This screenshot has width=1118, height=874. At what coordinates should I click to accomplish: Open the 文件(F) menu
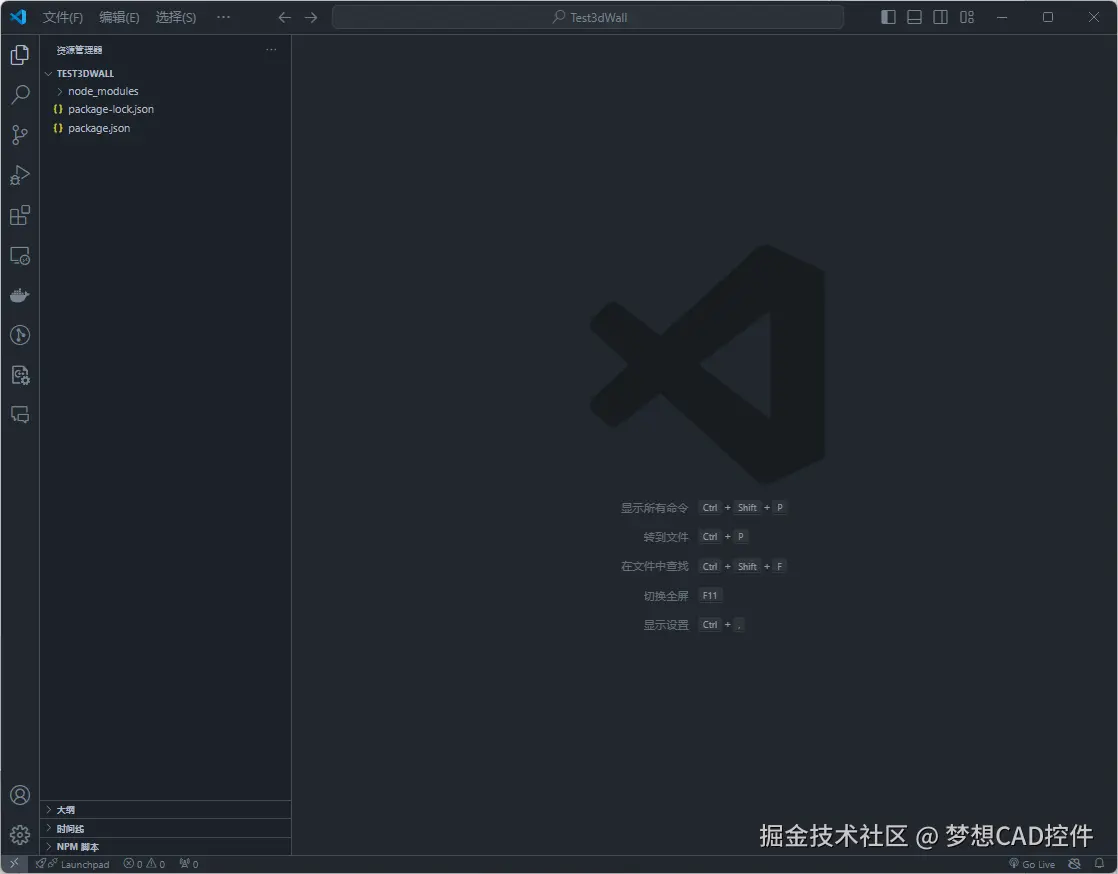pyautogui.click(x=63, y=17)
